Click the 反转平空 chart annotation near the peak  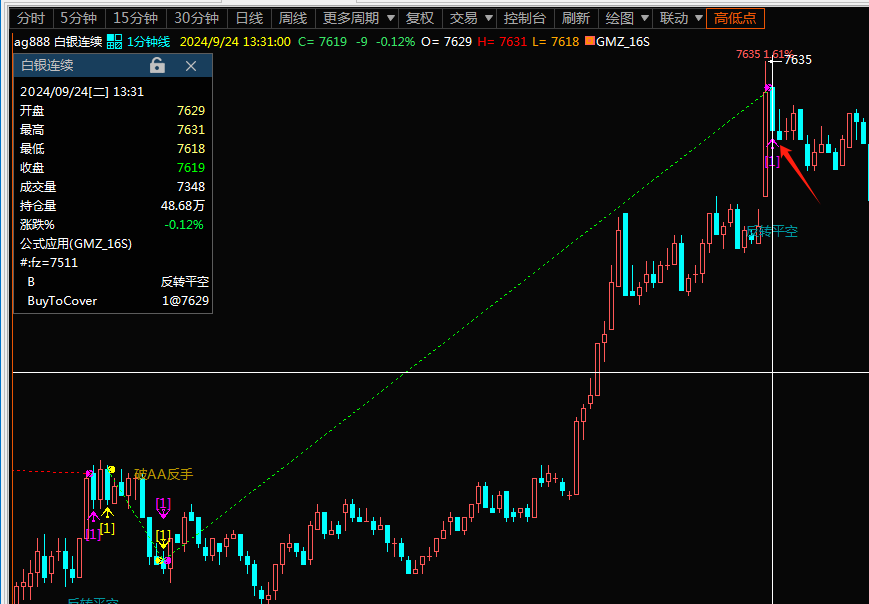(x=772, y=232)
